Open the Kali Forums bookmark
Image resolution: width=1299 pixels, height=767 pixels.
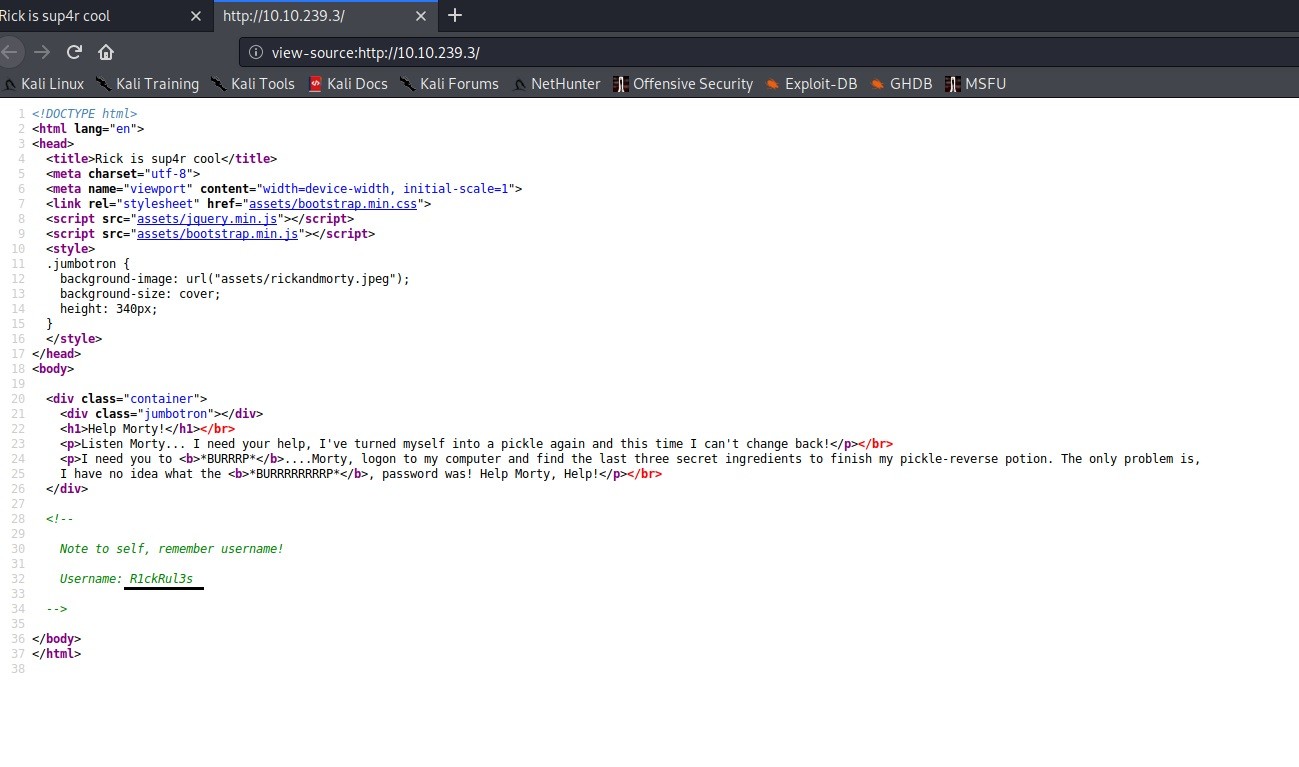point(449,84)
